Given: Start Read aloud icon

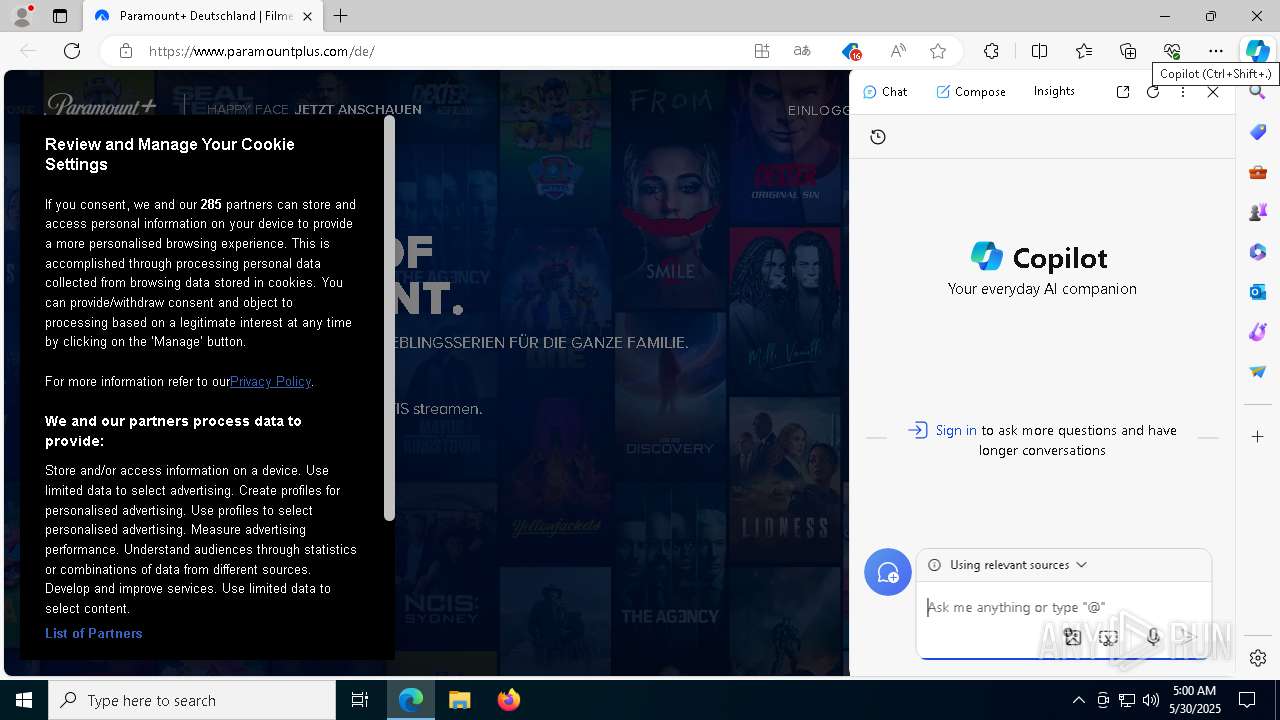Looking at the screenshot, I should (x=898, y=51).
